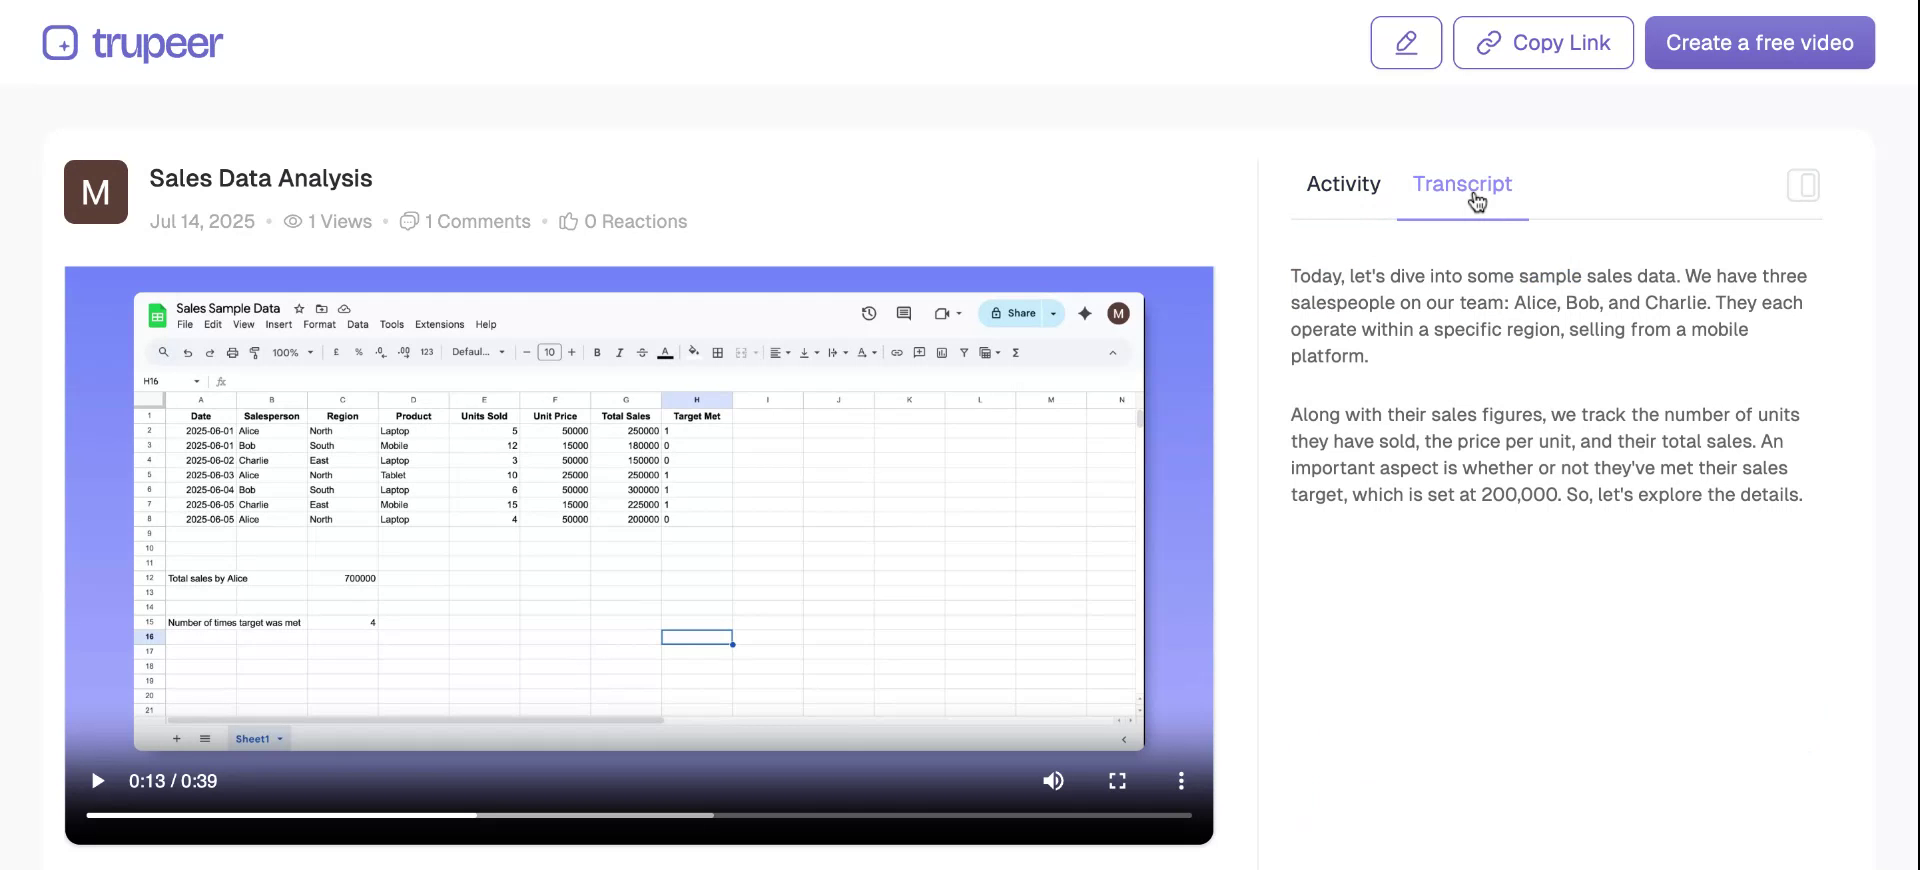Seek on the video progress bar
This screenshot has height=870, width=1920.
click(639, 815)
